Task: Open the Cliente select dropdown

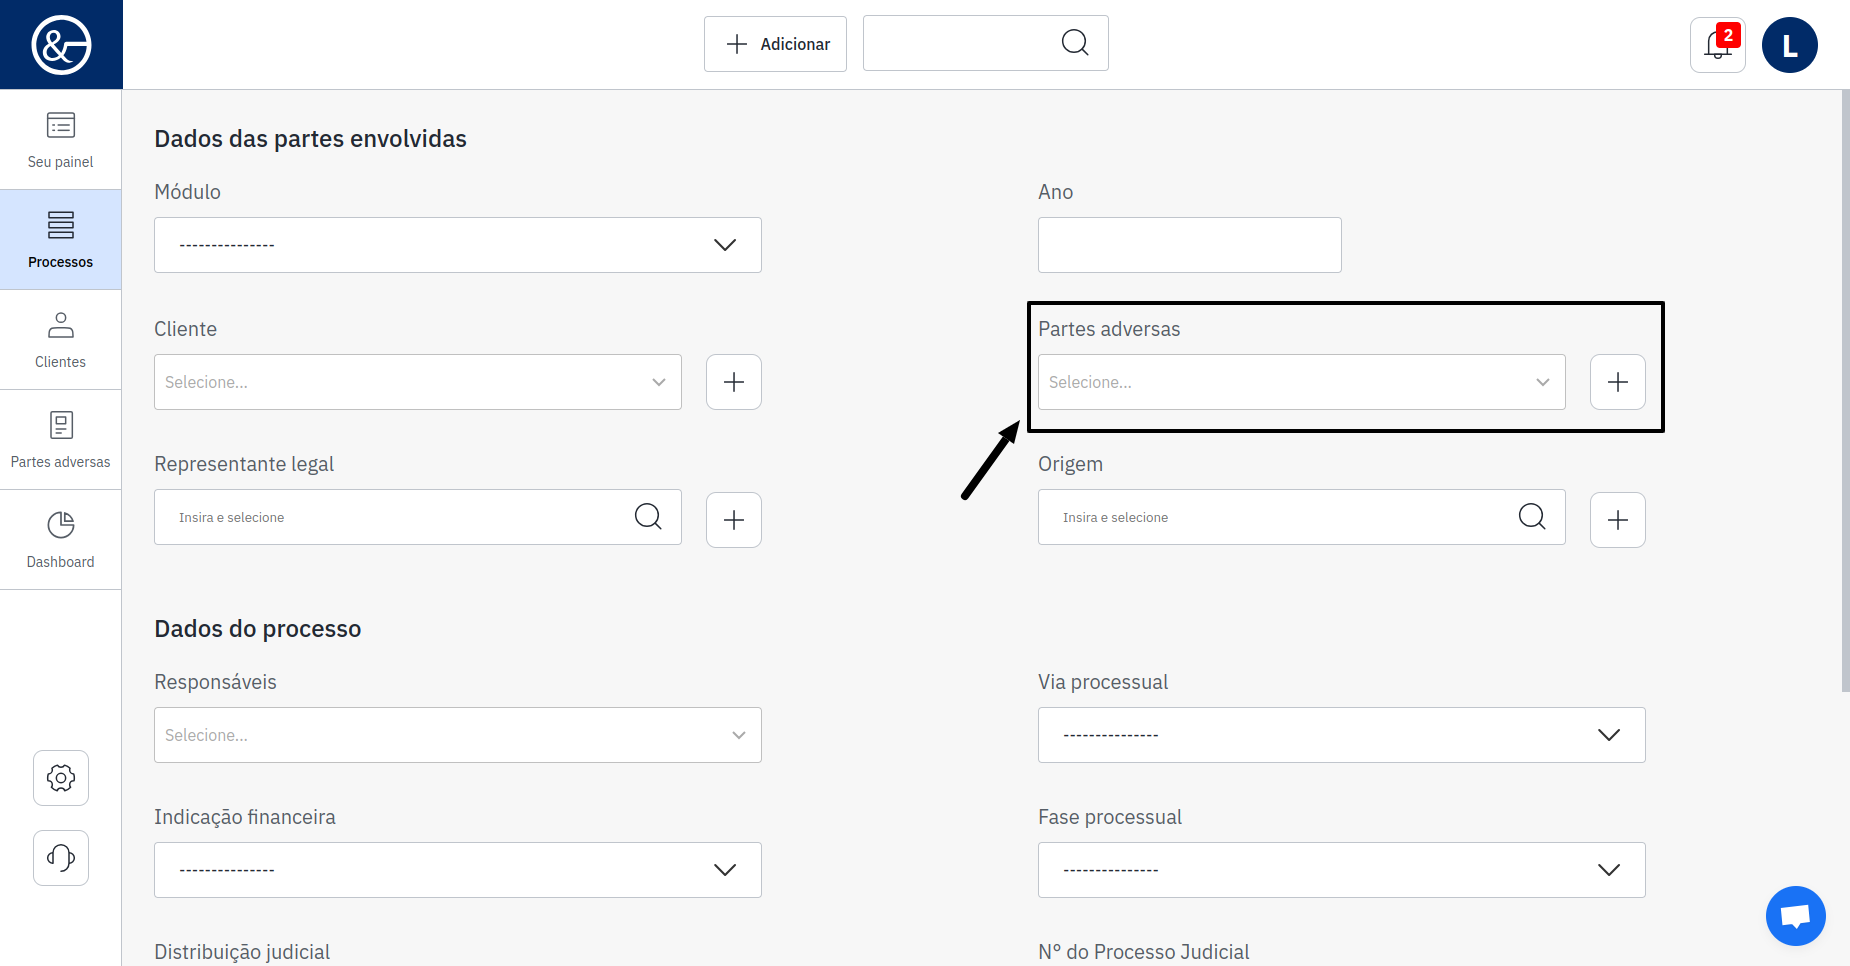Action: tap(418, 382)
